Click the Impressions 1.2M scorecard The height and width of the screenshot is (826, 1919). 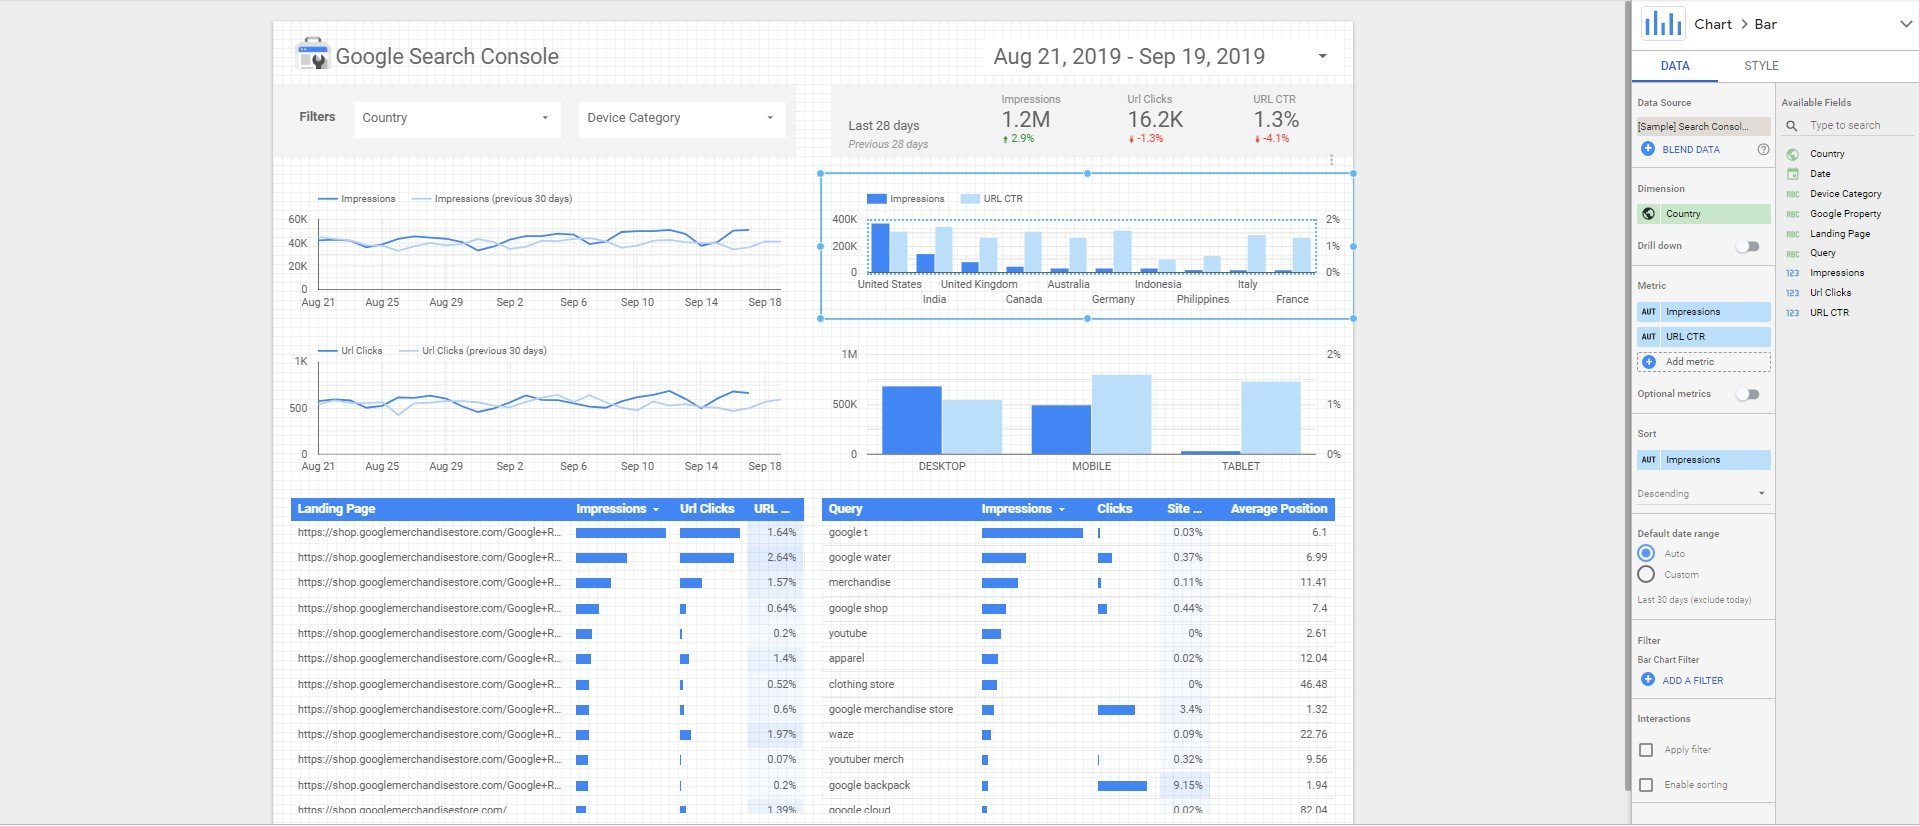click(x=1029, y=120)
